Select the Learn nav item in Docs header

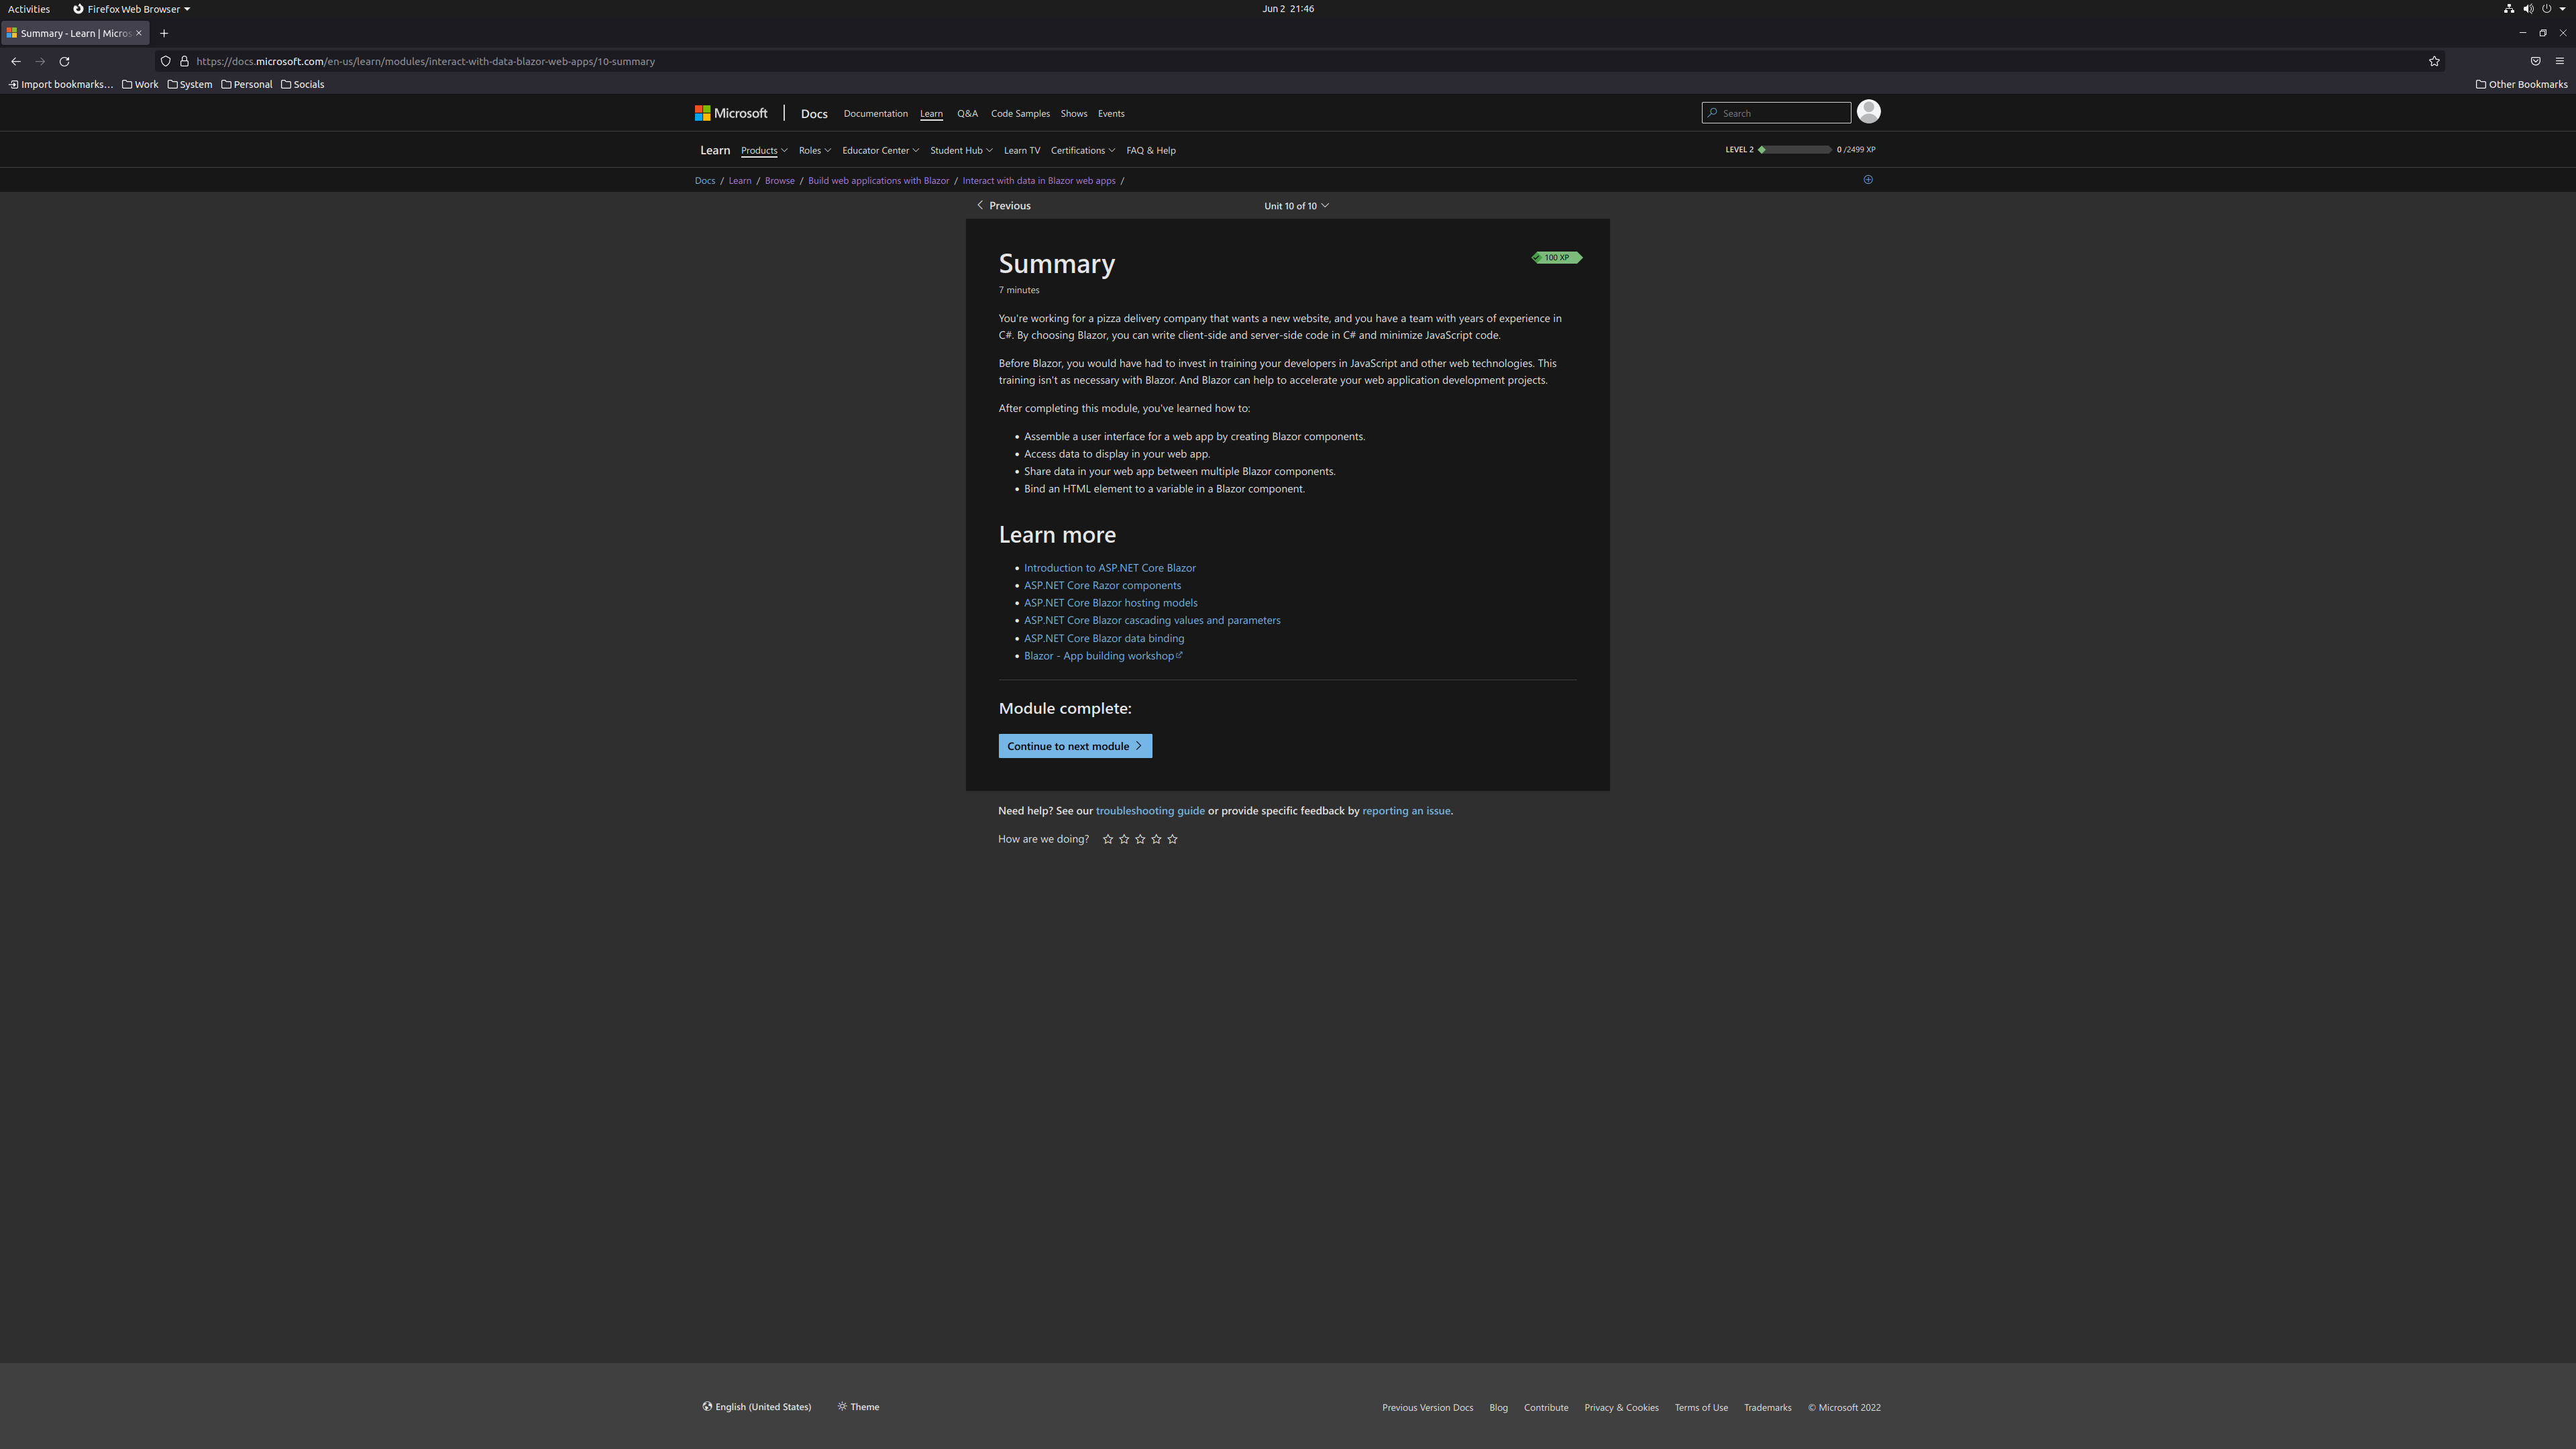click(931, 113)
